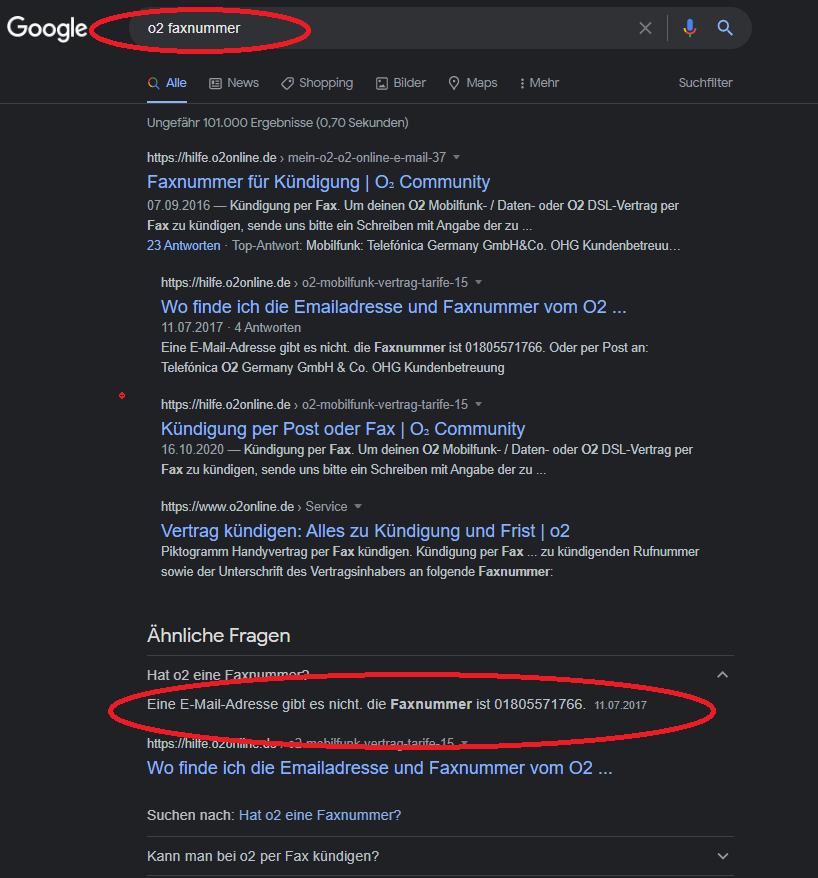Viewport: 818px width, 878px height.
Task: Click the Google logo
Action: [47, 28]
